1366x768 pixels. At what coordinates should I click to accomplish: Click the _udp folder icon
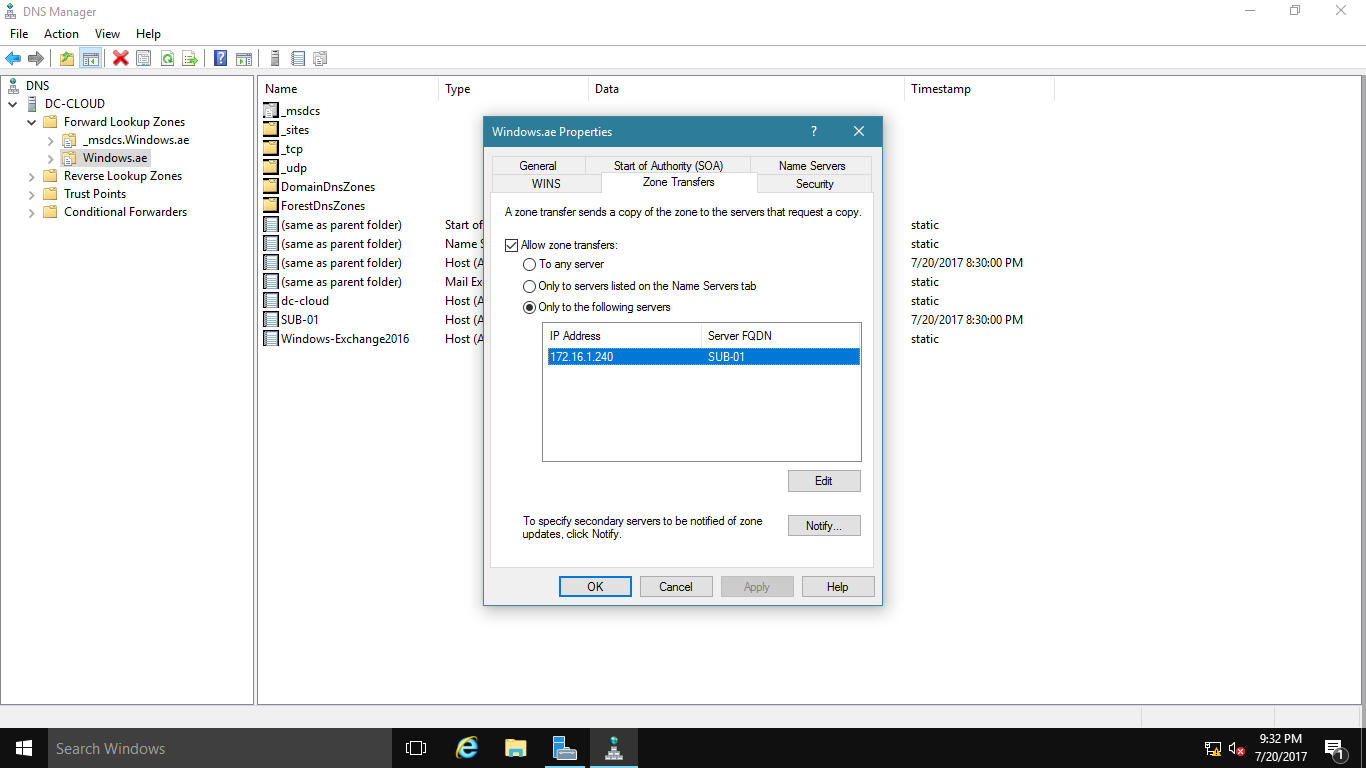pos(271,168)
